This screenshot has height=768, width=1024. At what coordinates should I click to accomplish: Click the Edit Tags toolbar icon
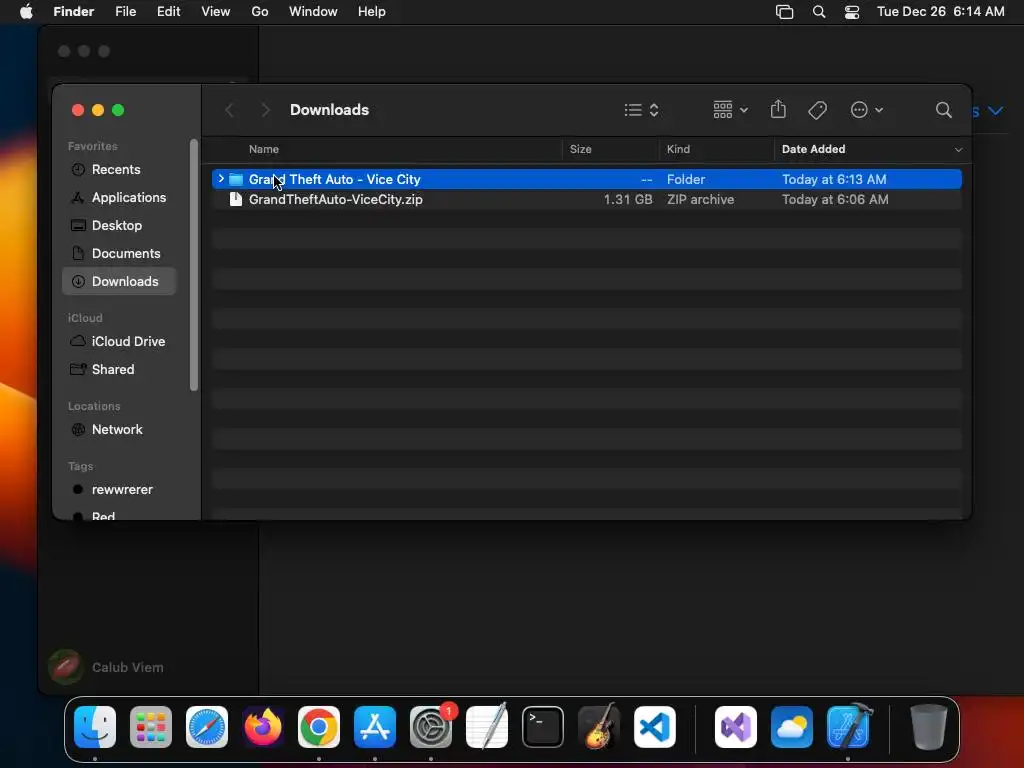click(x=817, y=110)
